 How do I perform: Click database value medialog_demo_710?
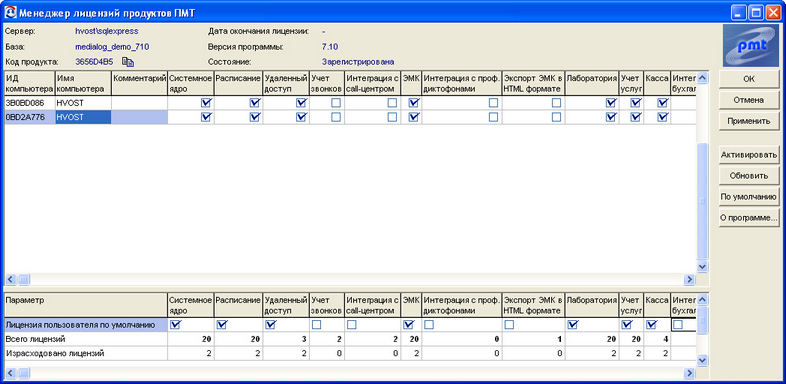(x=112, y=47)
